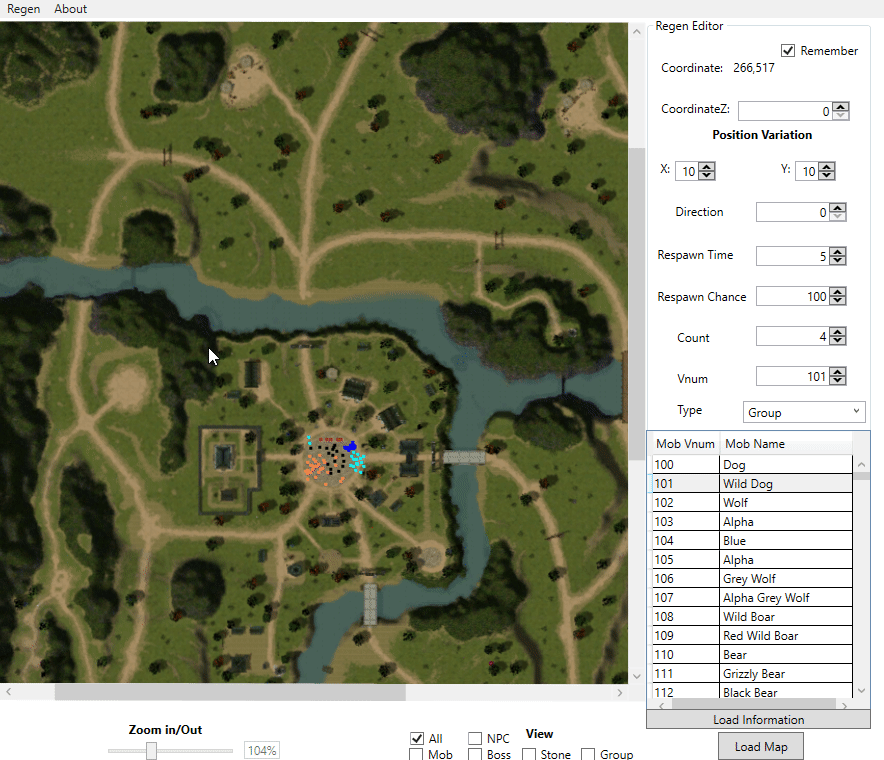Increase Position Variation X value
884x760 pixels.
(707, 166)
